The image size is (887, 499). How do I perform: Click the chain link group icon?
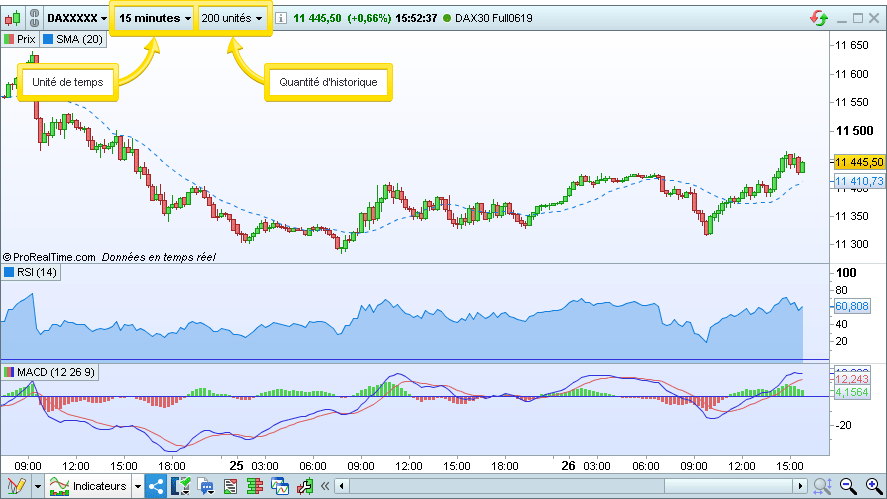click(34, 18)
